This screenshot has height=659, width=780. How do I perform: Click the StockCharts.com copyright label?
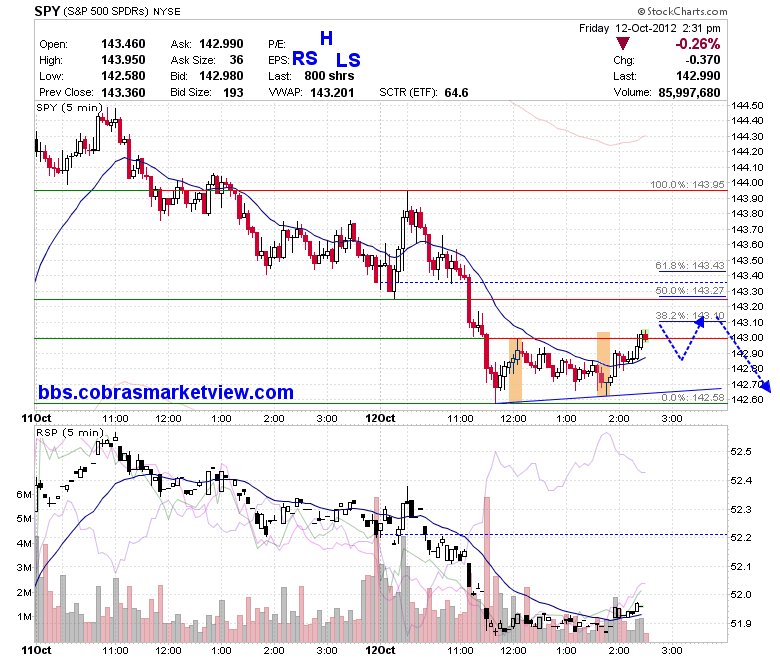pyautogui.click(x=682, y=11)
